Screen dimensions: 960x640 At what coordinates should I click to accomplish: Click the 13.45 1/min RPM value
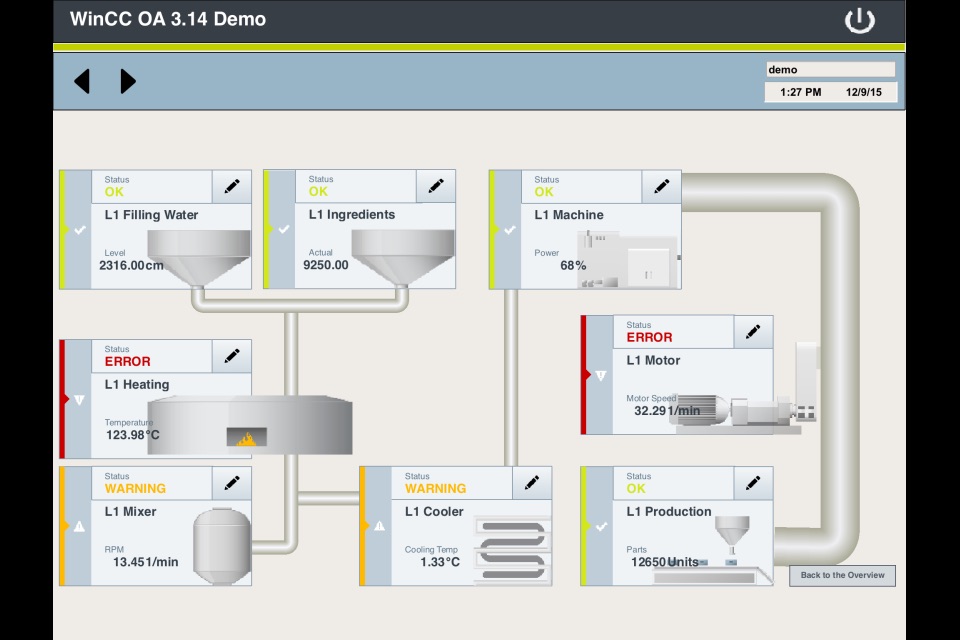pos(146,562)
